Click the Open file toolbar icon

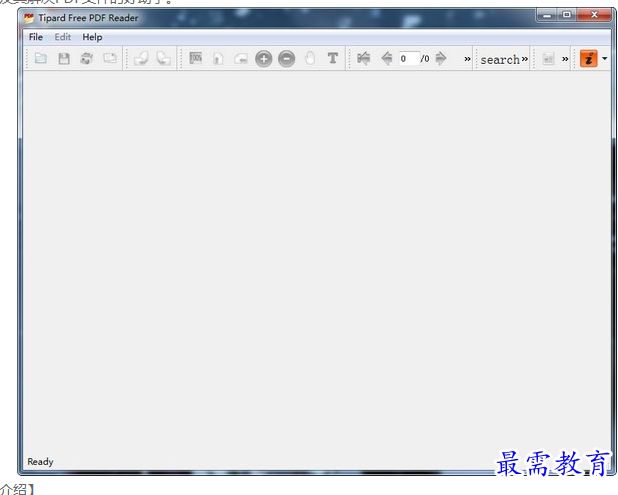[x=41, y=59]
